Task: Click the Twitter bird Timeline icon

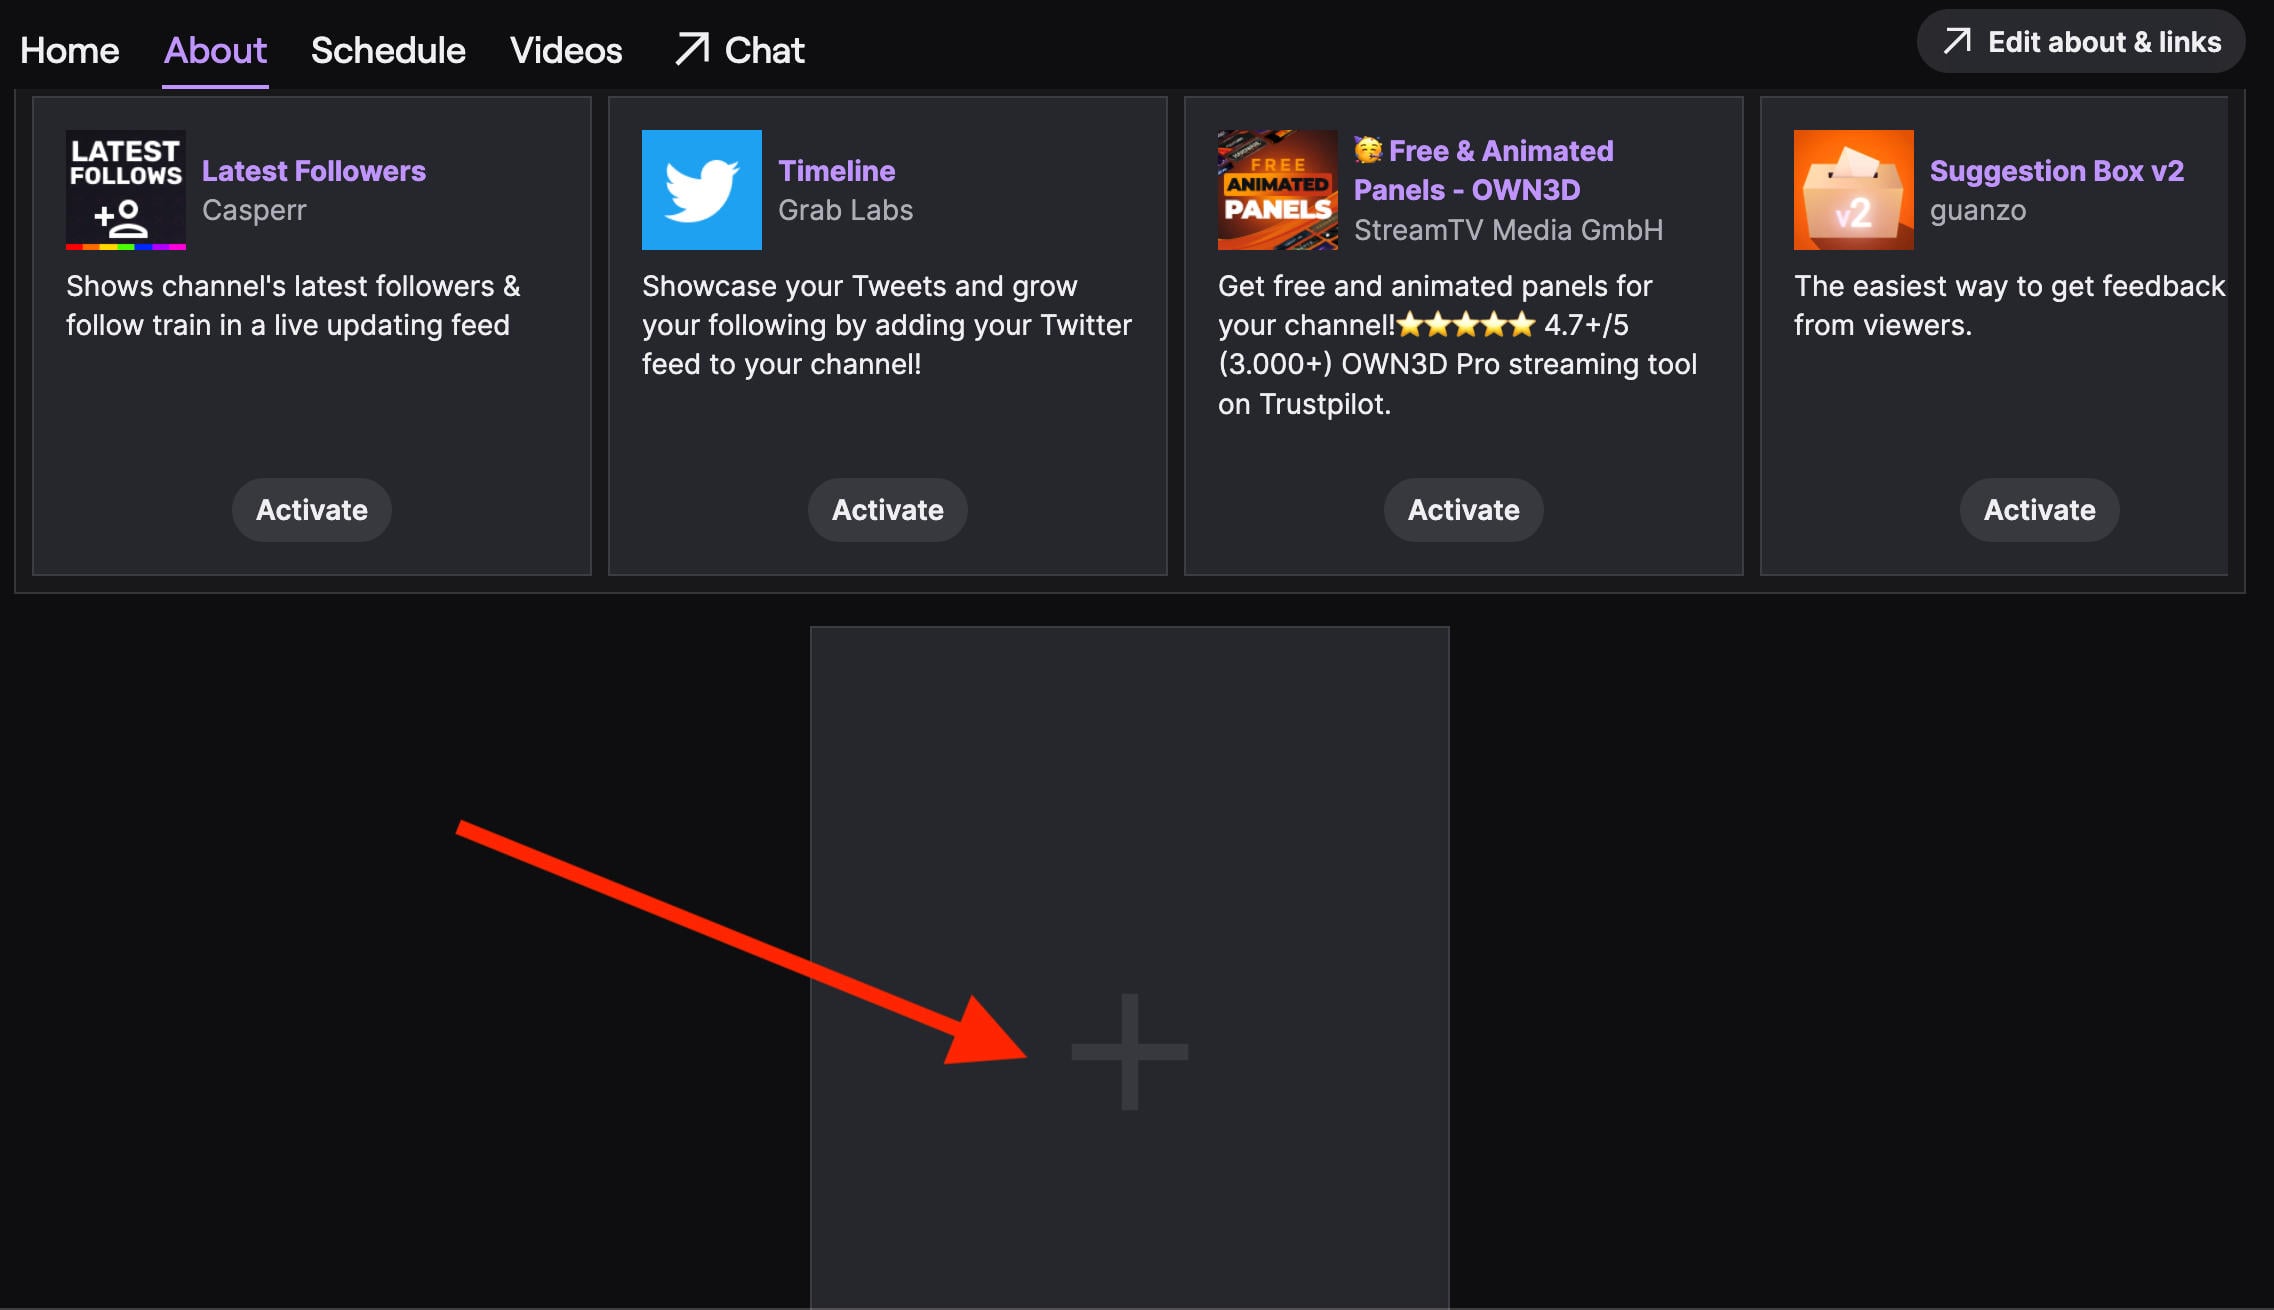Action: point(702,190)
